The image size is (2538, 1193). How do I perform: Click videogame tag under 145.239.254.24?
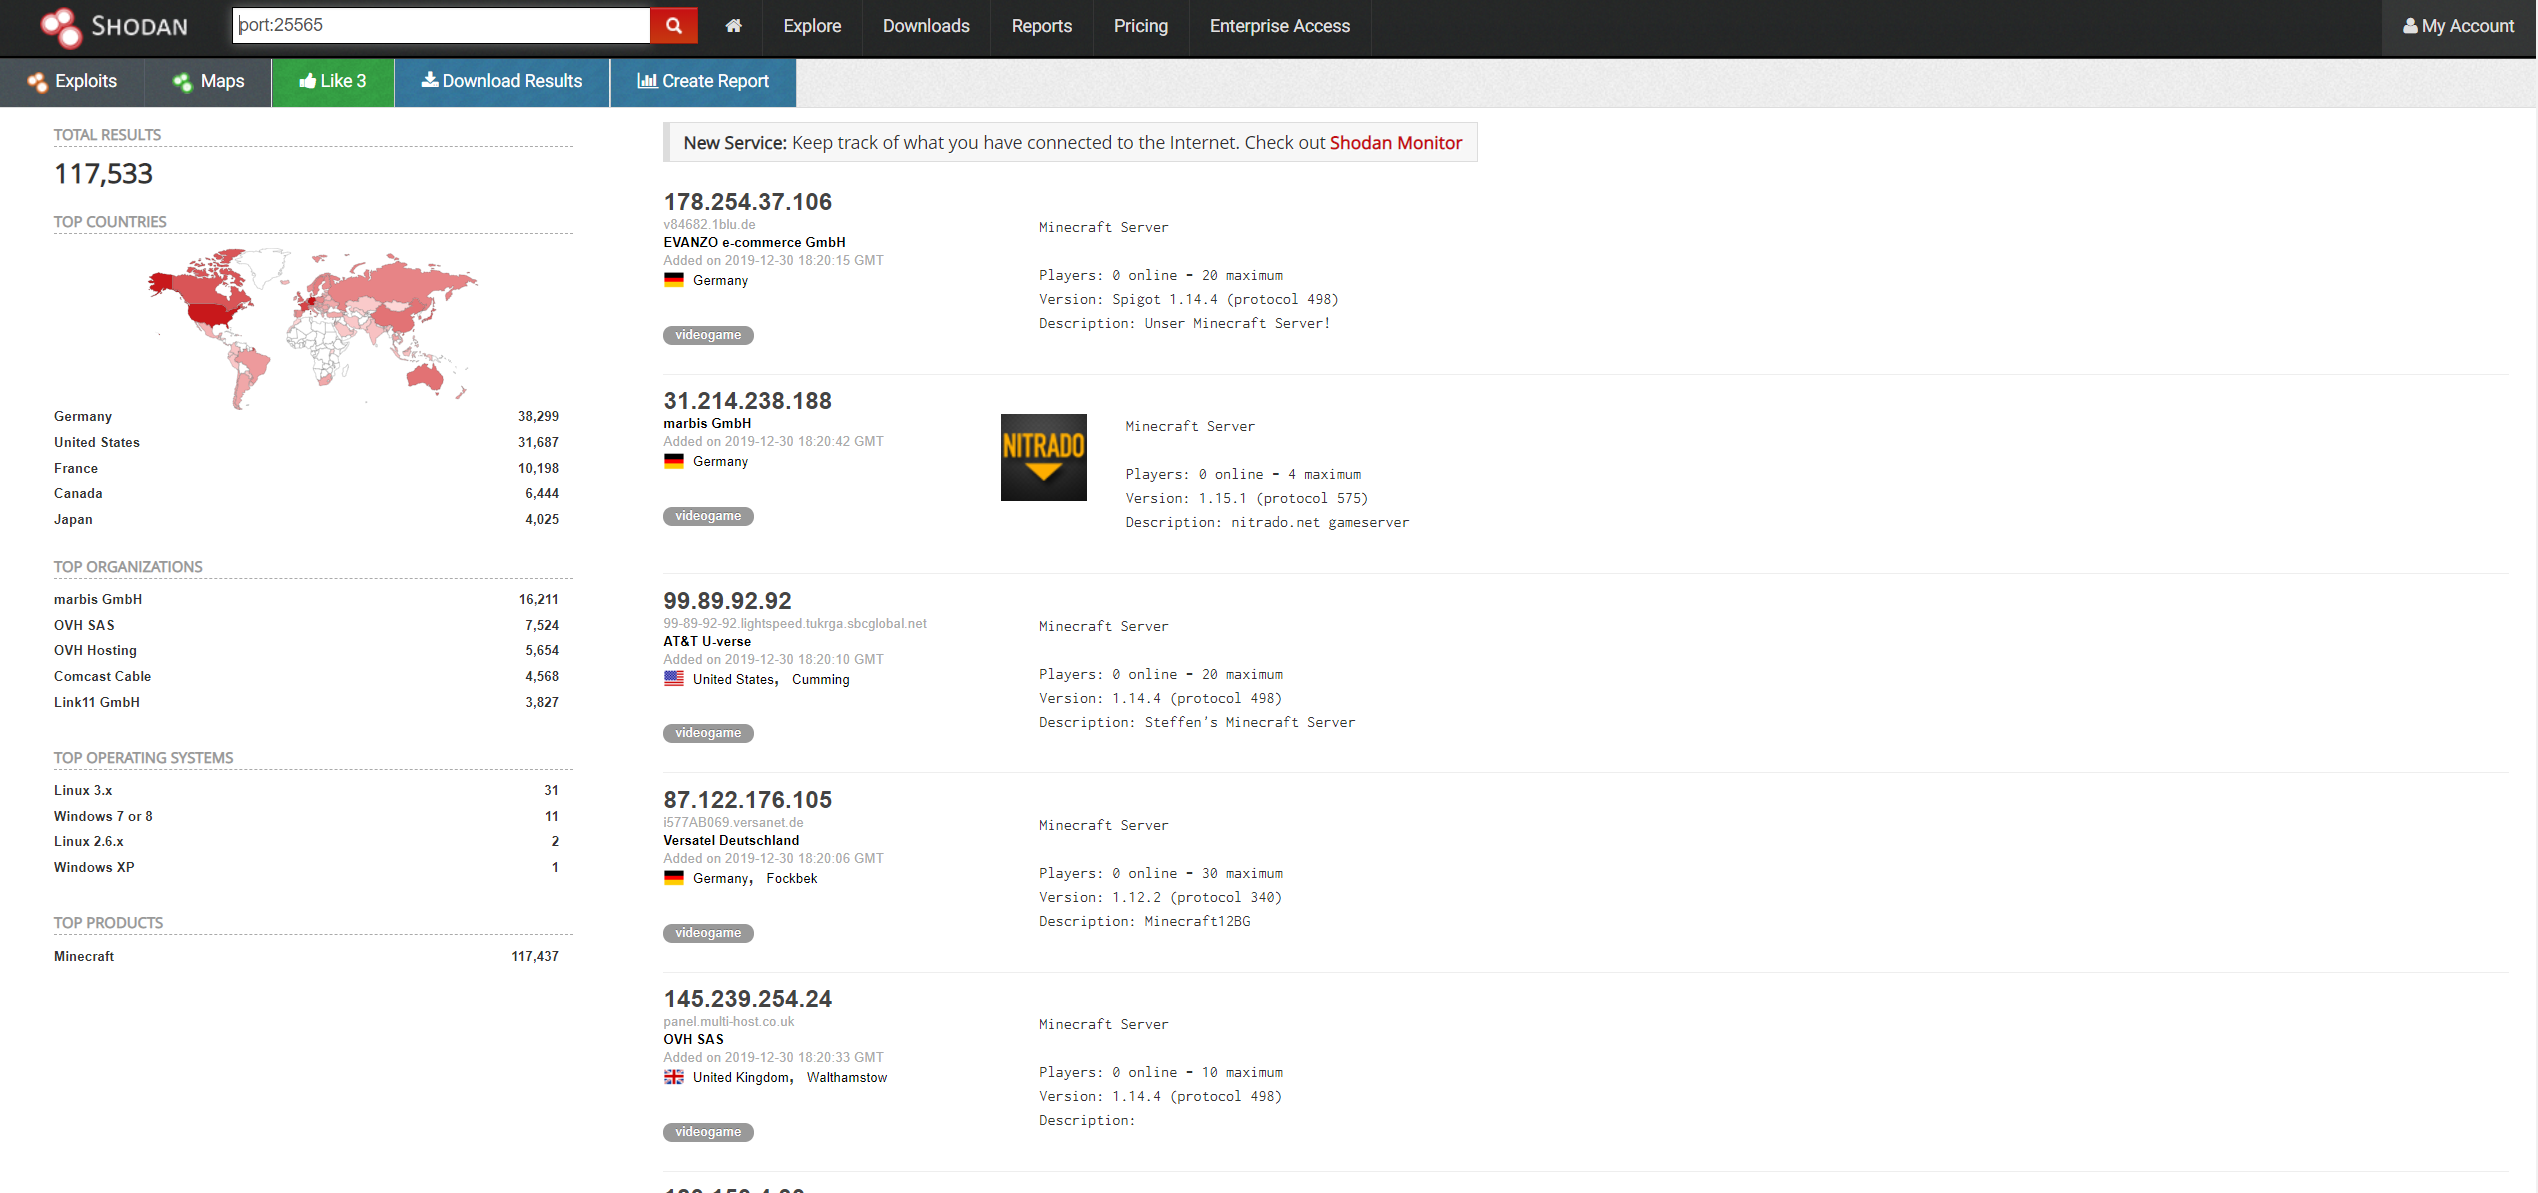[708, 1132]
